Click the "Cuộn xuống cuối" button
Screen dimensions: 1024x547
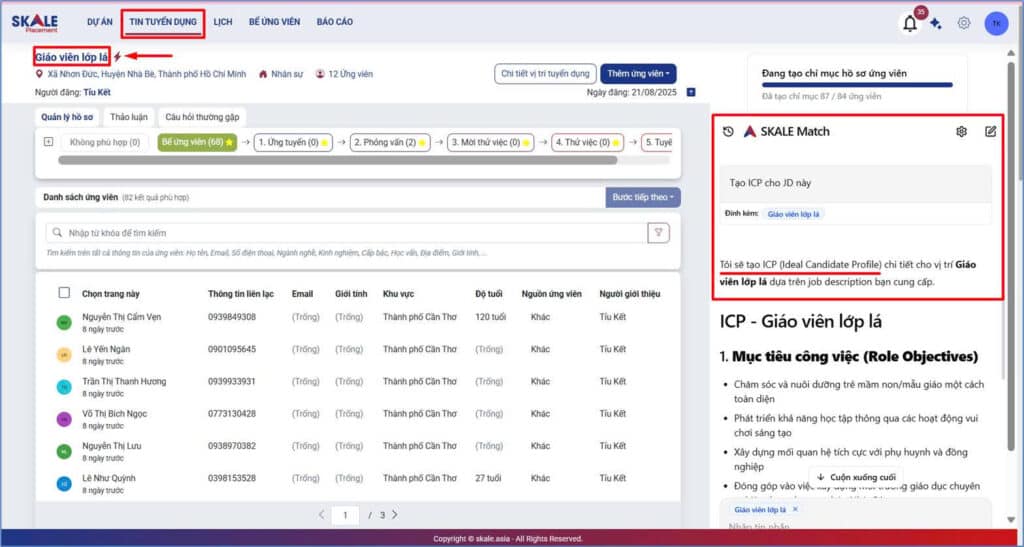pyautogui.click(x=855, y=478)
